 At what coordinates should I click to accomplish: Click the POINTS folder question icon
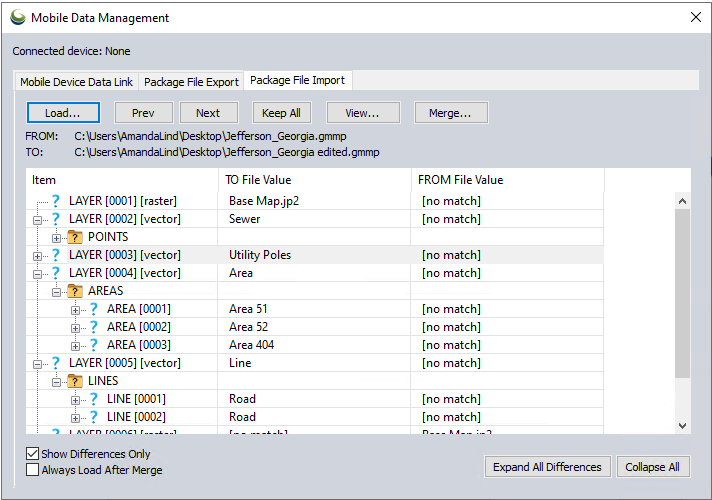(x=75, y=237)
